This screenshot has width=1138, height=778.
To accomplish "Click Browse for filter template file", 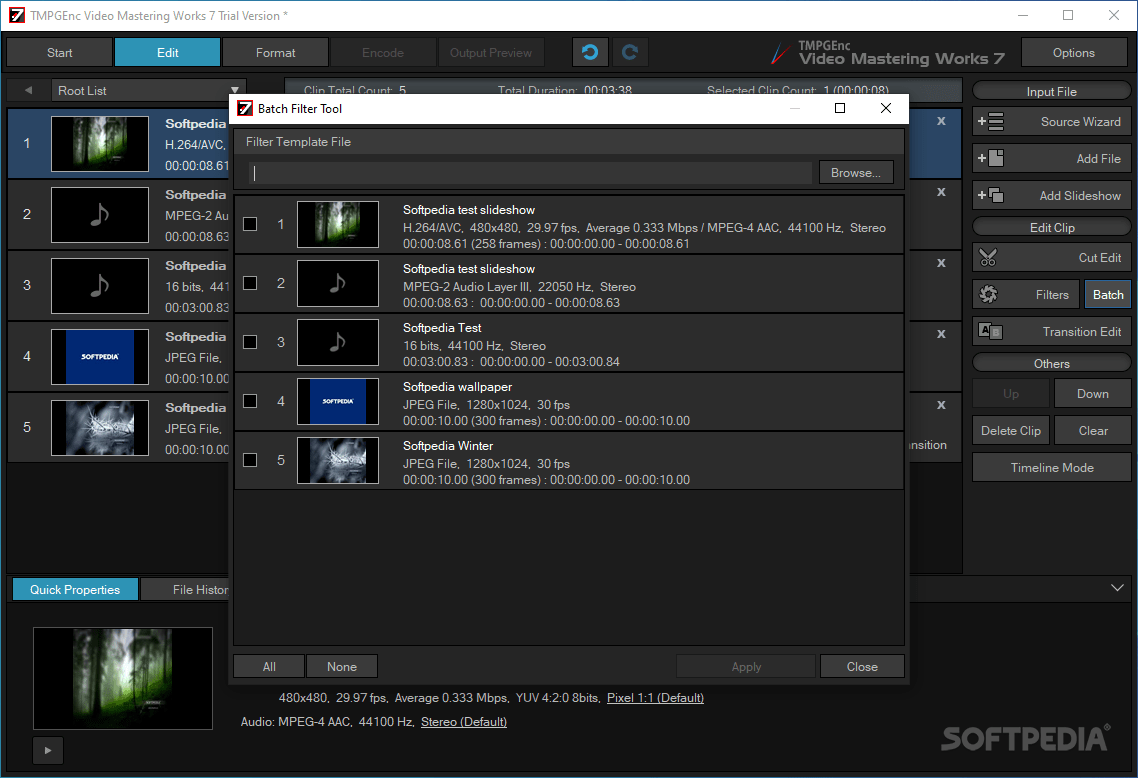I will [856, 173].
